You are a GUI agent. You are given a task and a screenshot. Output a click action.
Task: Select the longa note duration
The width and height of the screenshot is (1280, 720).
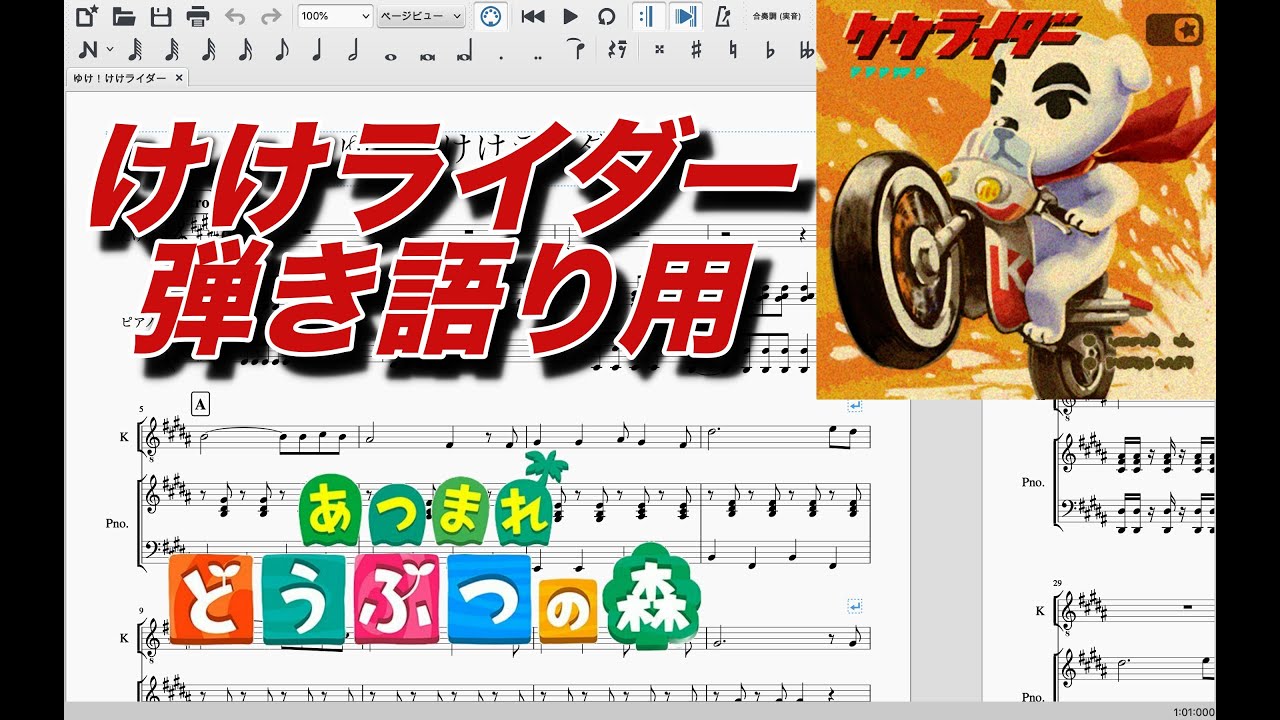(463, 52)
